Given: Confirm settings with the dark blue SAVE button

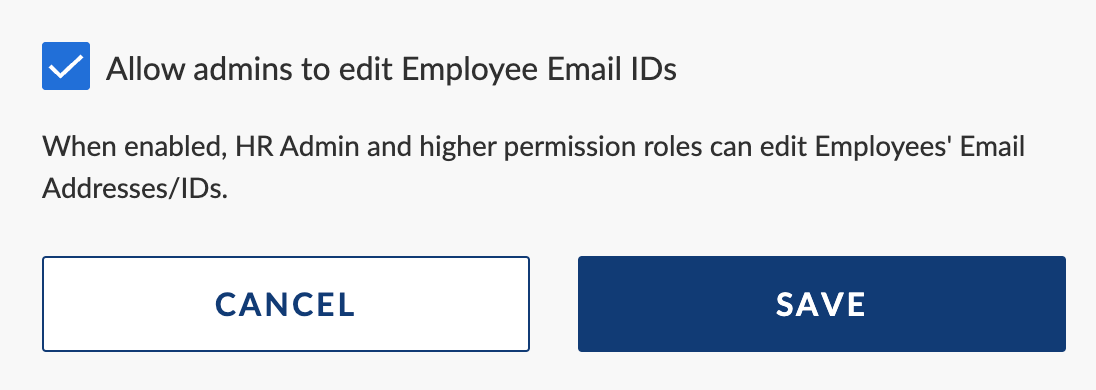Looking at the screenshot, I should click(x=821, y=304).
